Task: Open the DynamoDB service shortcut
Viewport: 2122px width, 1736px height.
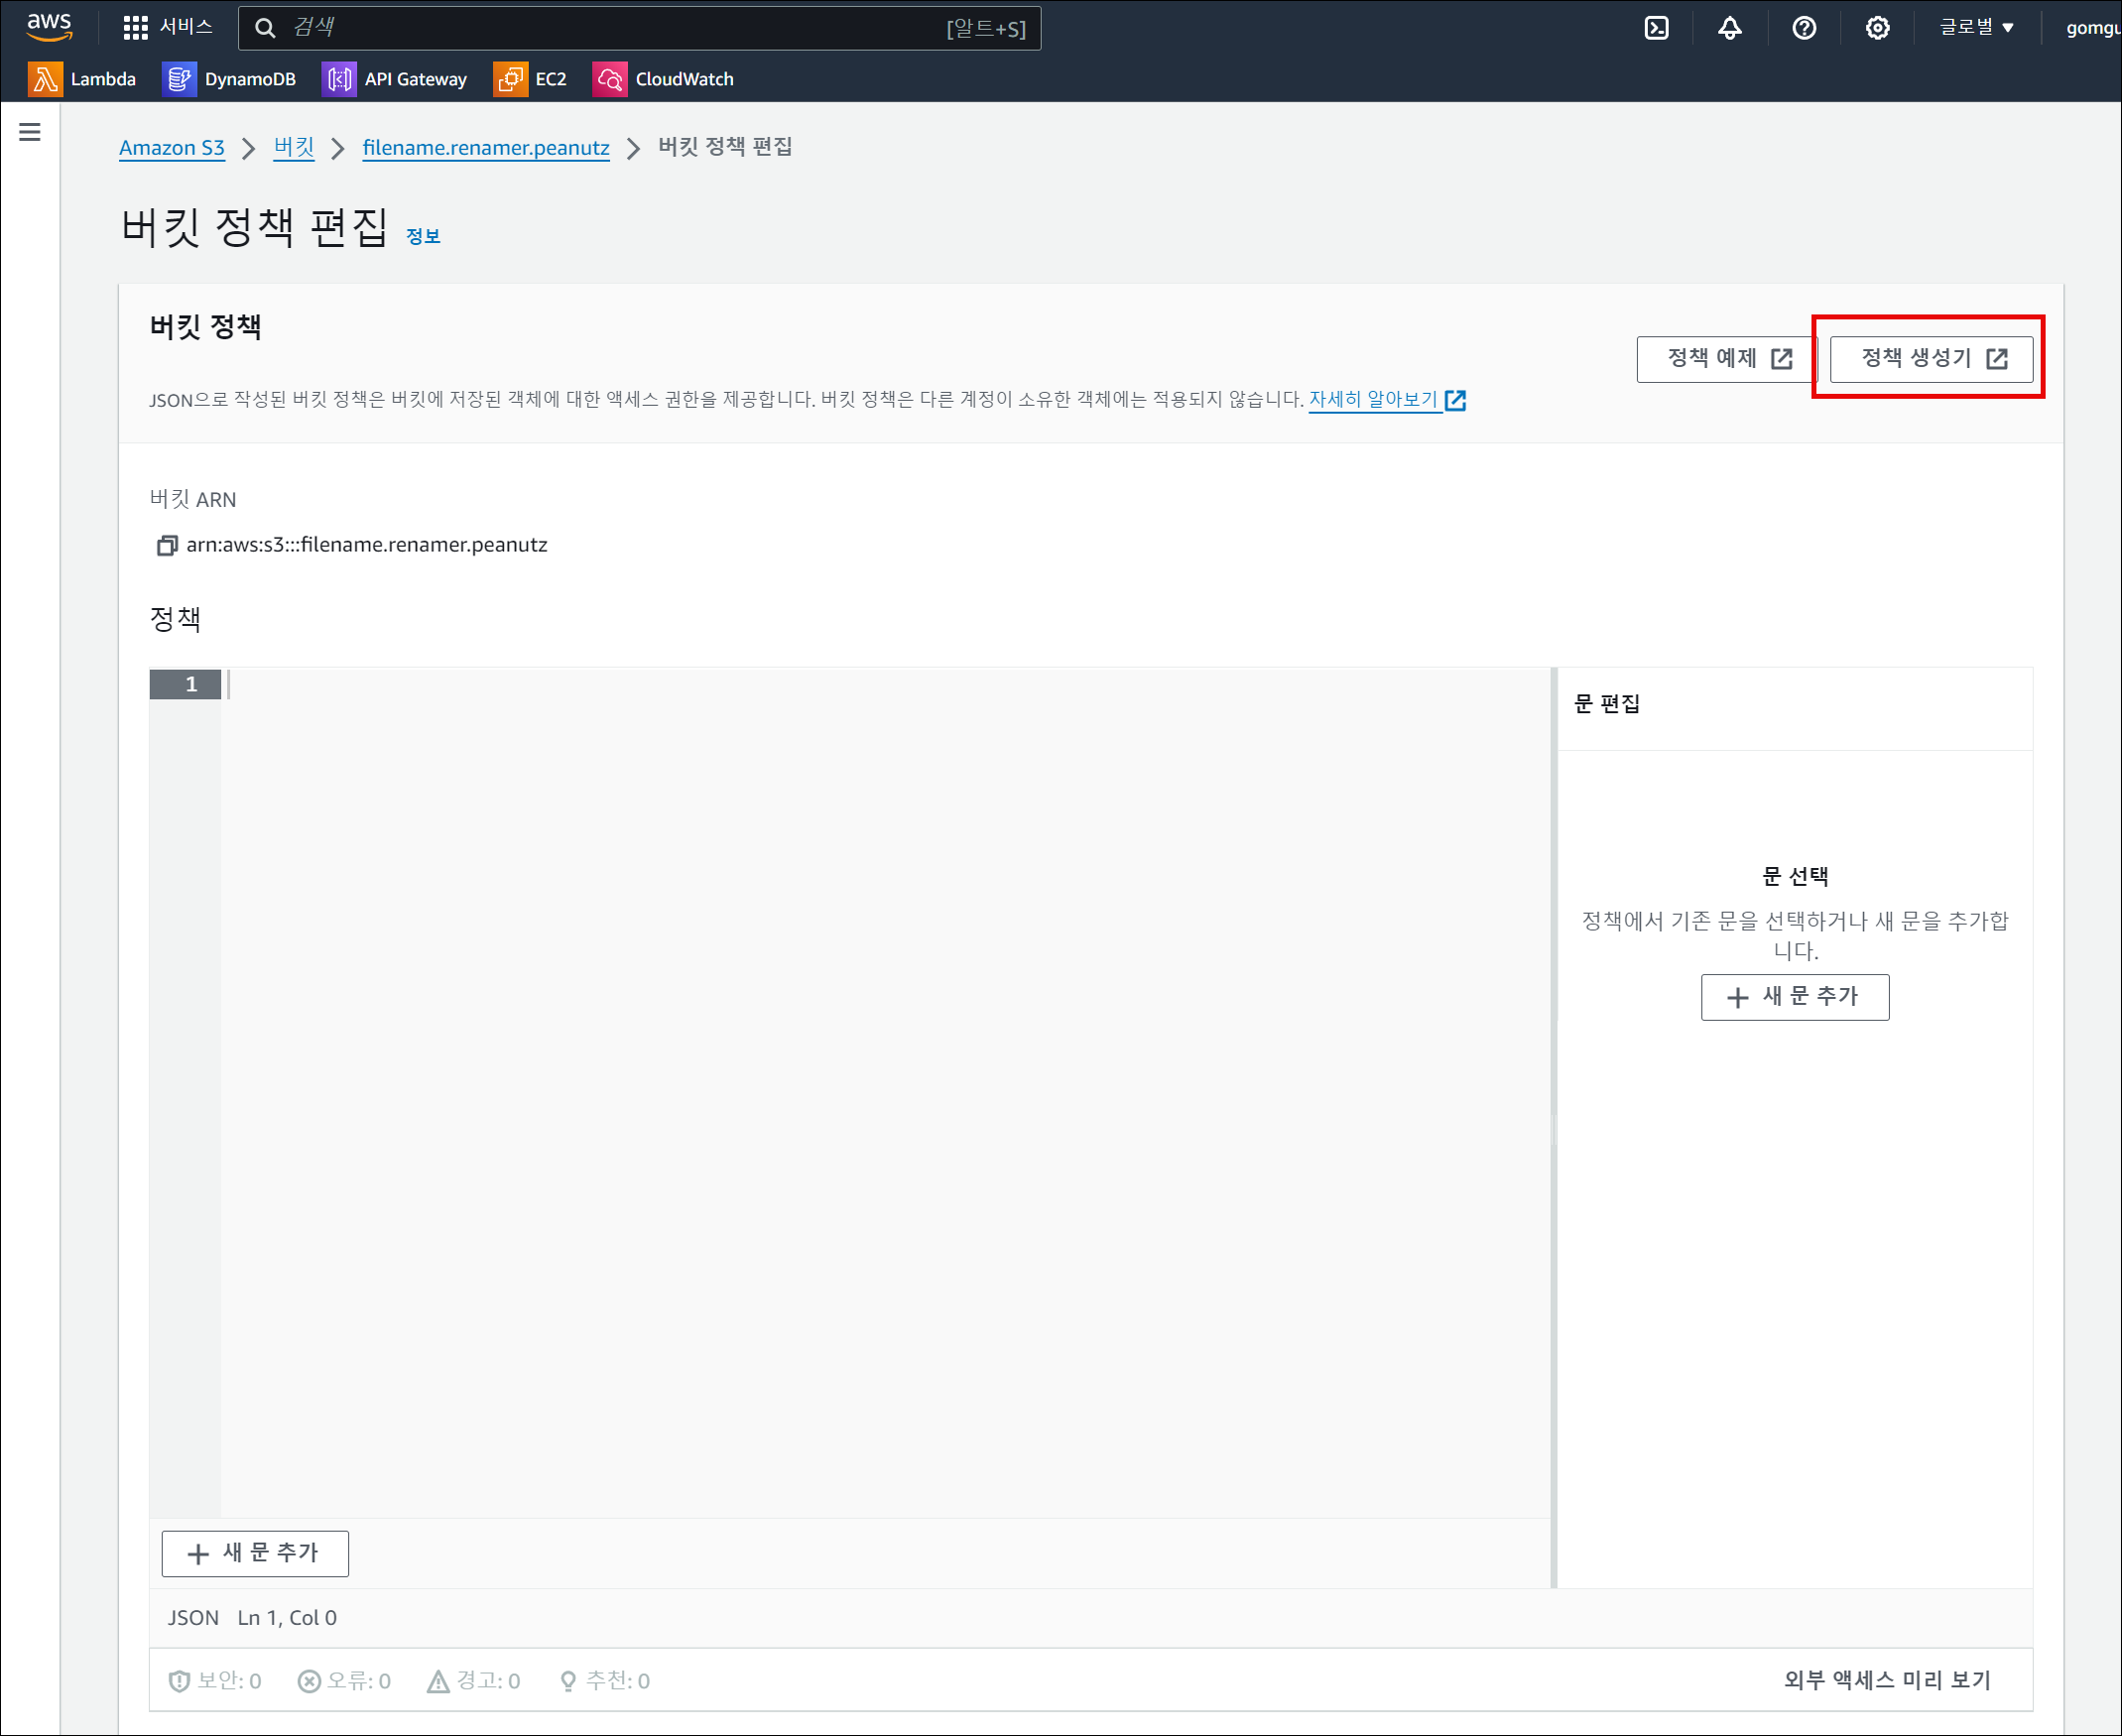Action: 229,79
